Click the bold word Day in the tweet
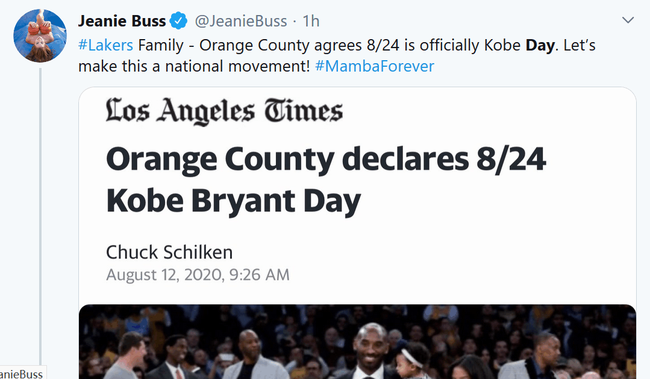The height and width of the screenshot is (379, 650). (x=540, y=45)
